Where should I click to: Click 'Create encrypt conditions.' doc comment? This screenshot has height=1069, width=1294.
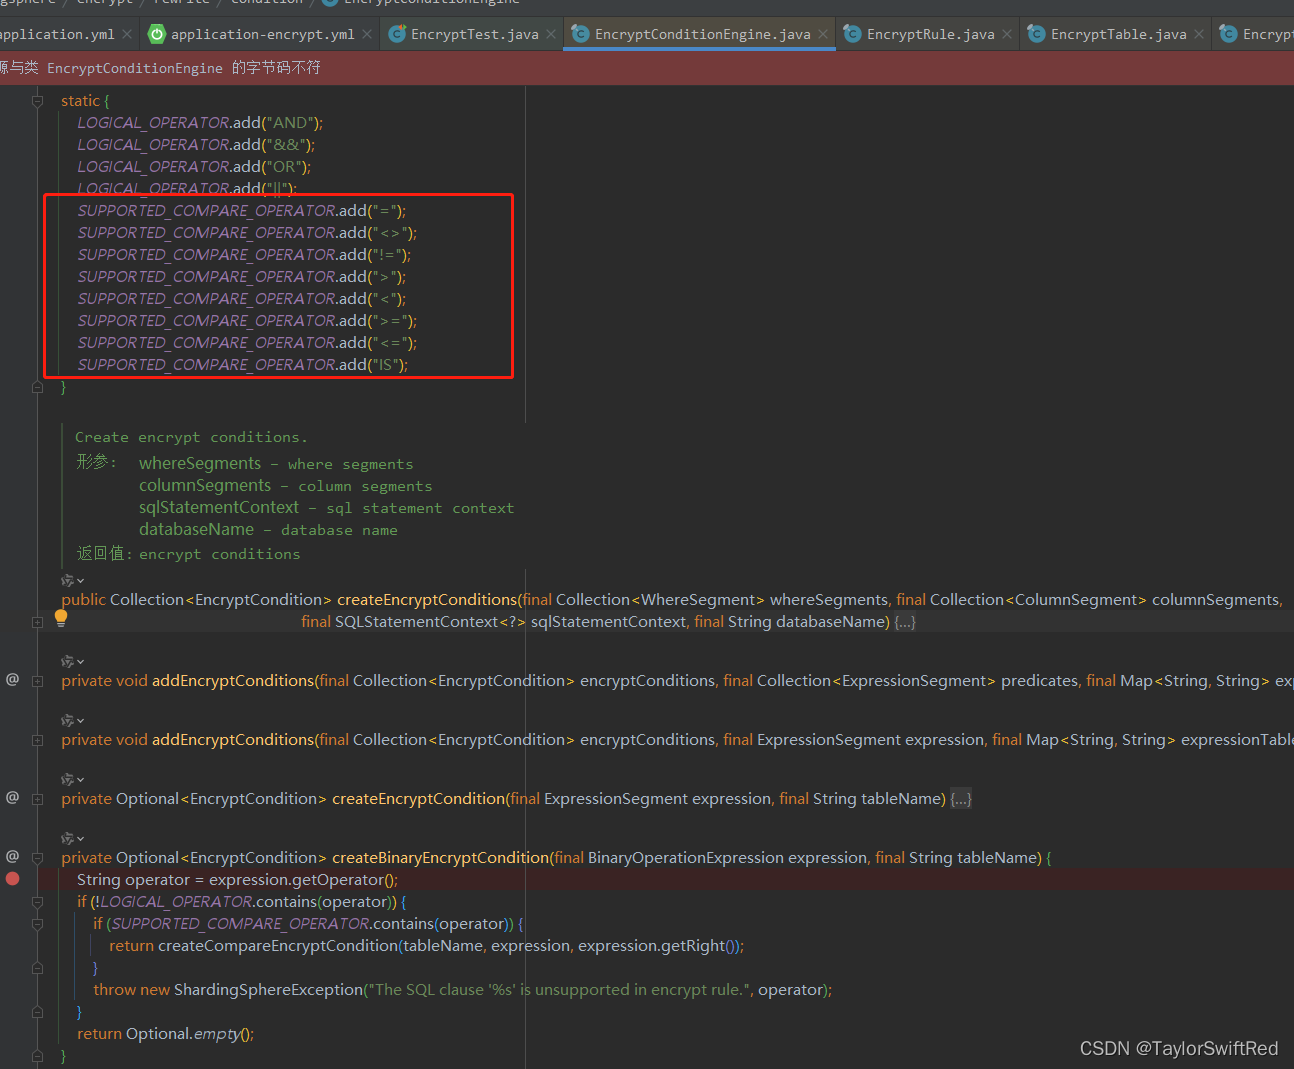191,437
